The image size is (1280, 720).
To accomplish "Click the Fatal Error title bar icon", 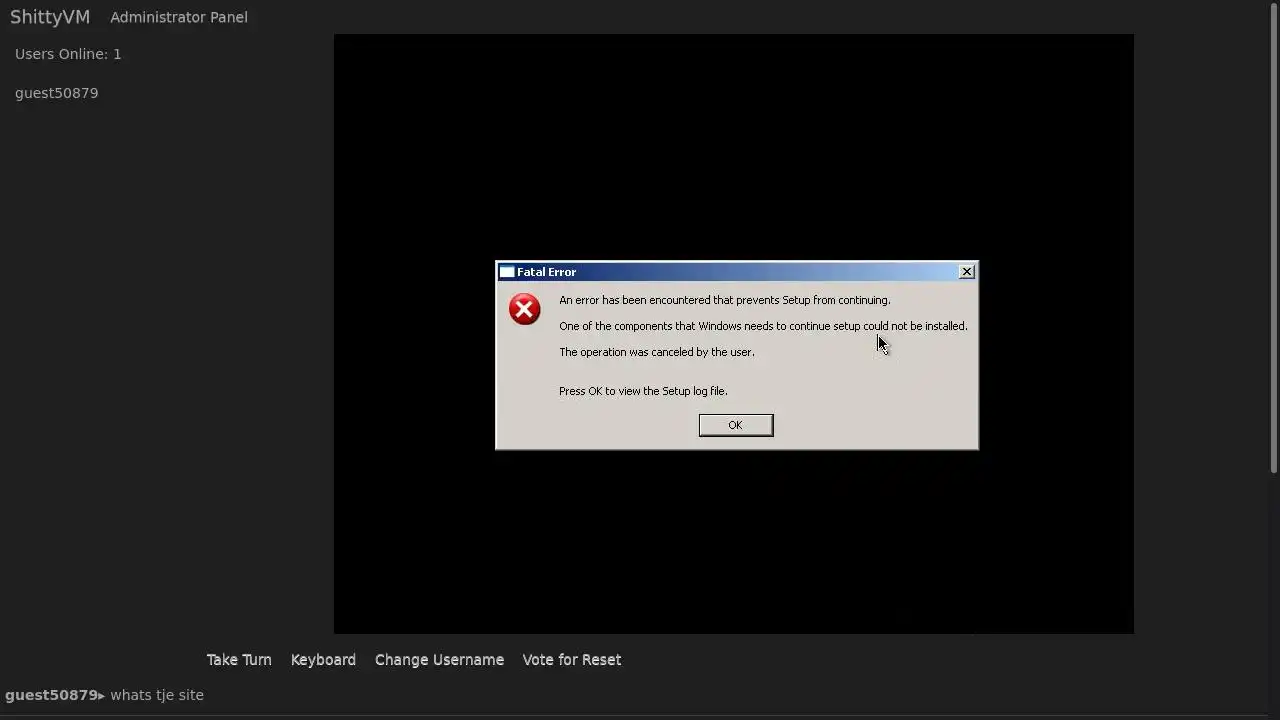I will click(x=507, y=272).
